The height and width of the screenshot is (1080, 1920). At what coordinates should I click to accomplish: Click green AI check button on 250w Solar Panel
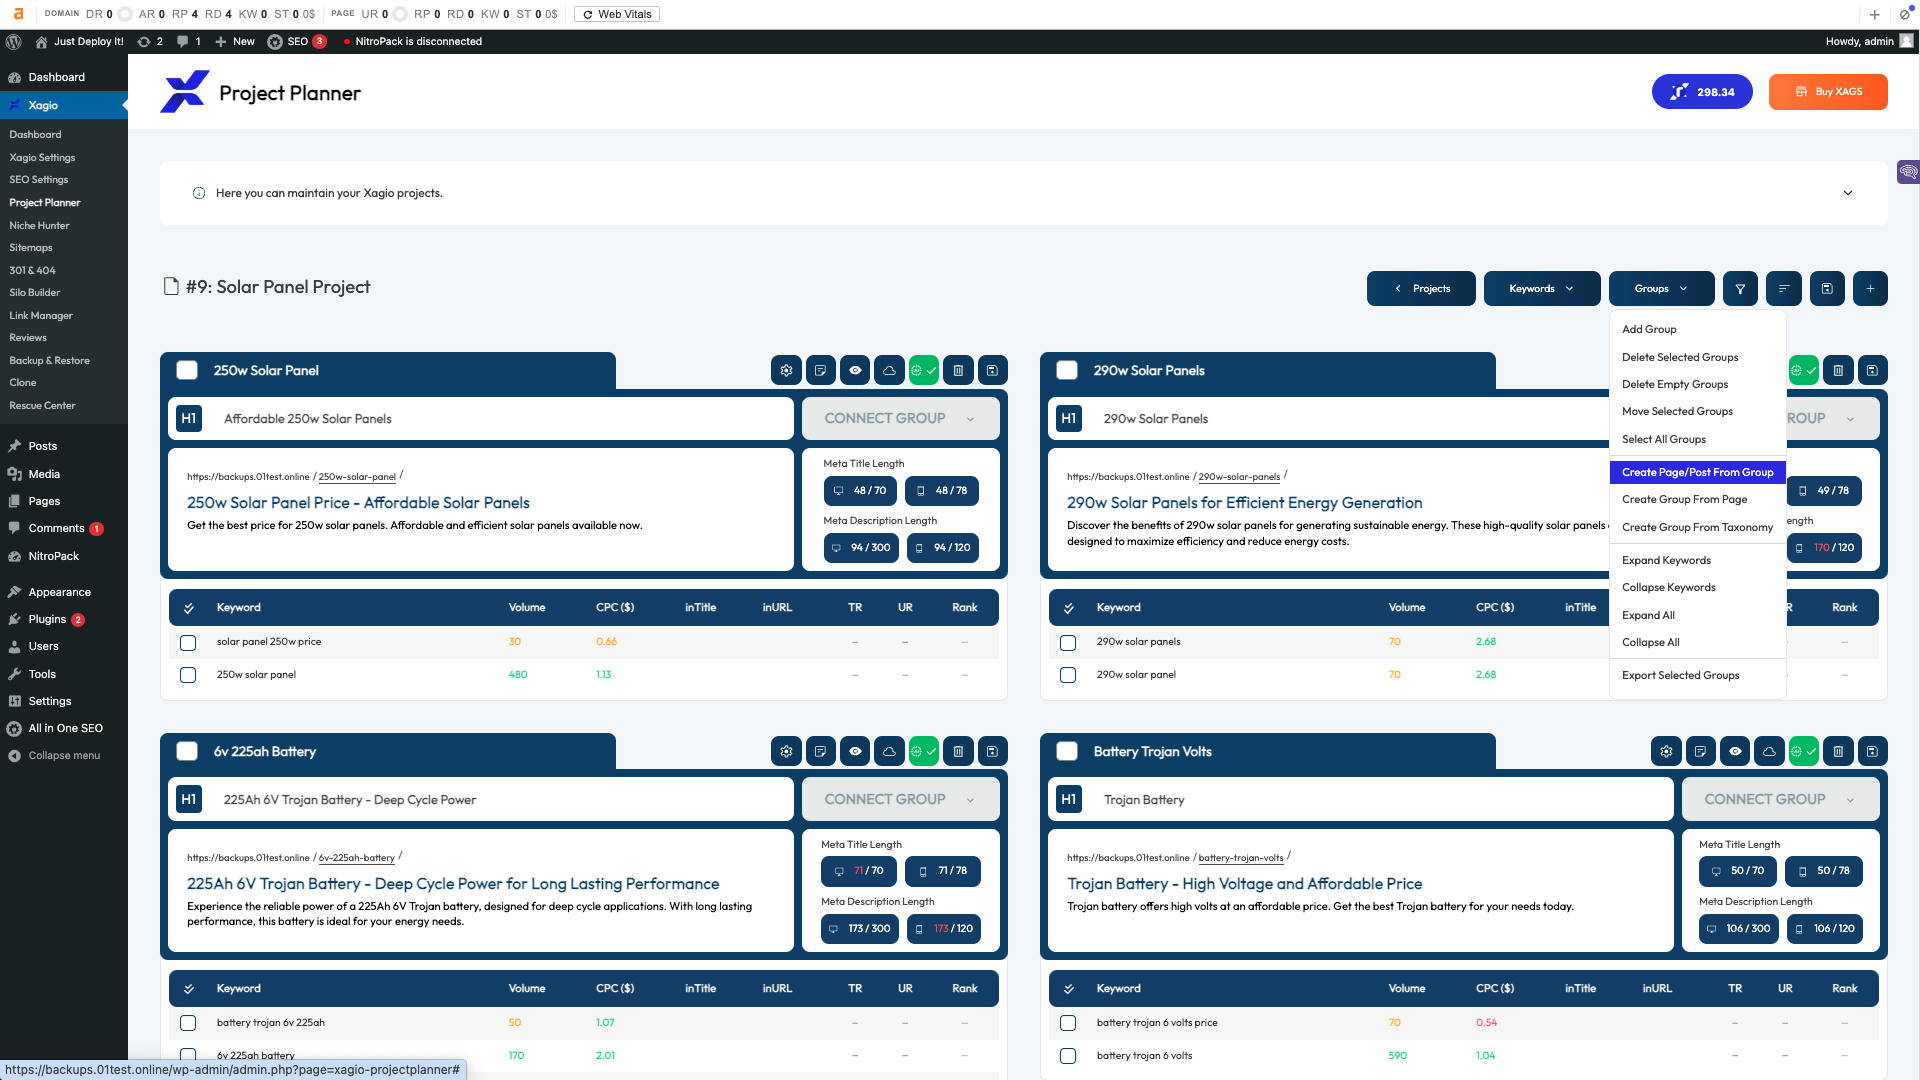coord(924,371)
